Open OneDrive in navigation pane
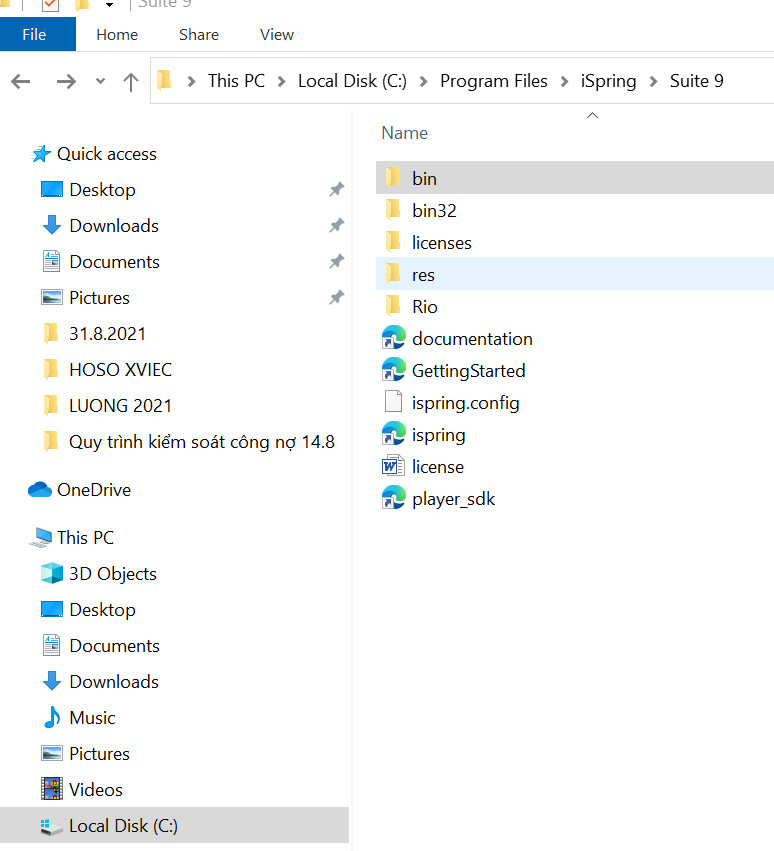Screen dimensions: 774x851 (x=93, y=490)
